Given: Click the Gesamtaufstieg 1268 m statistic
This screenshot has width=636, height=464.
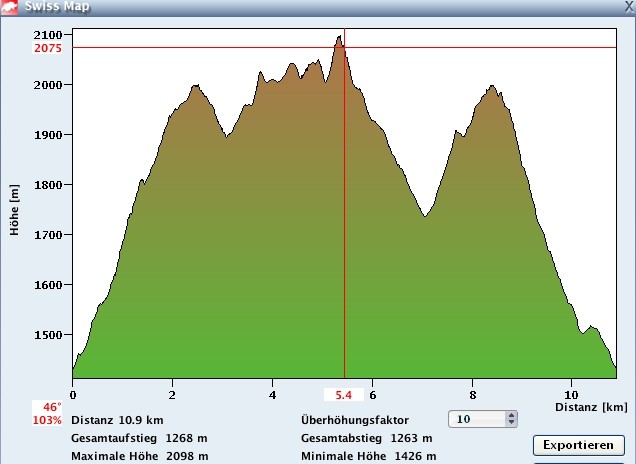Looking at the screenshot, I should point(139,438).
